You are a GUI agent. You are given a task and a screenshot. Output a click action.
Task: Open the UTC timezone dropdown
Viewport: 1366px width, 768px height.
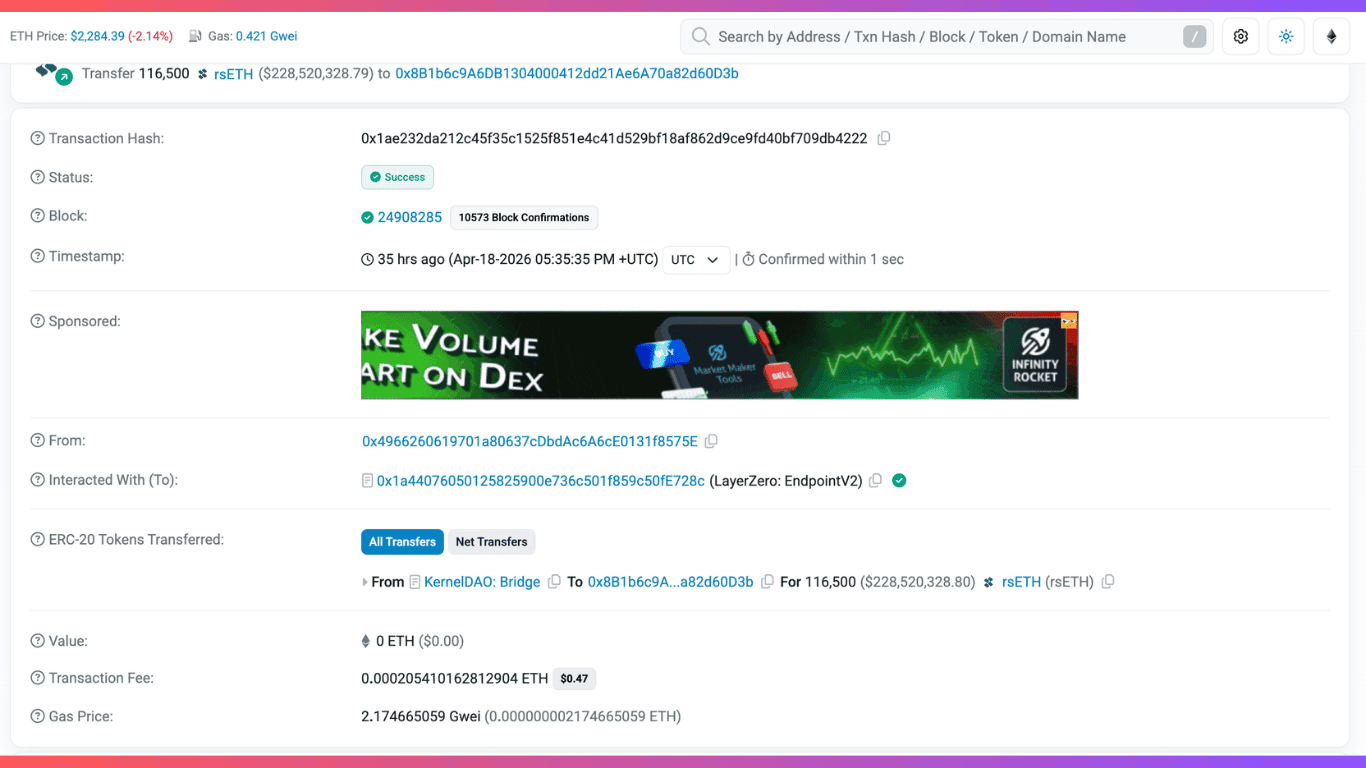click(x=696, y=259)
